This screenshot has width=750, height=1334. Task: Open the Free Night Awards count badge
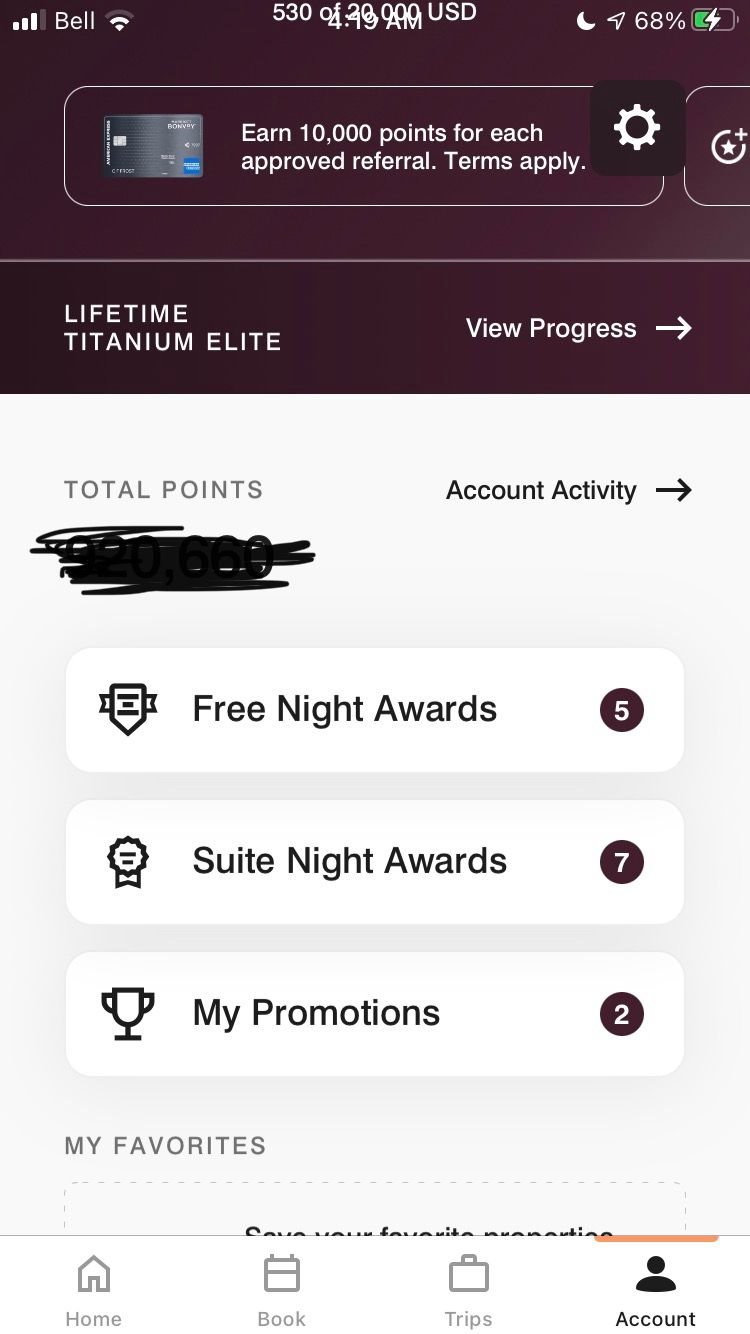pos(621,710)
